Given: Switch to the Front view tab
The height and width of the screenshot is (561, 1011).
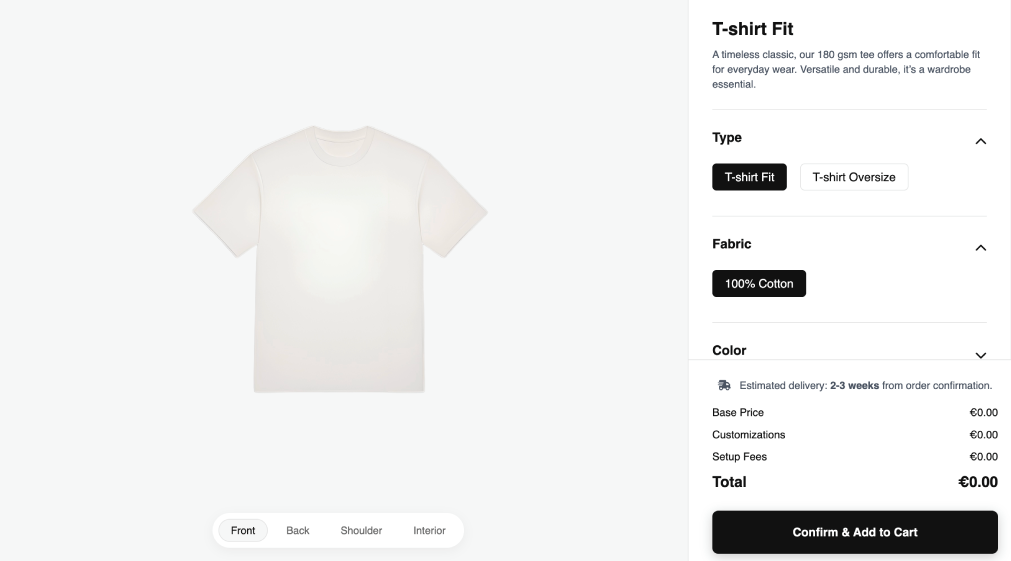Looking at the screenshot, I should coord(243,530).
